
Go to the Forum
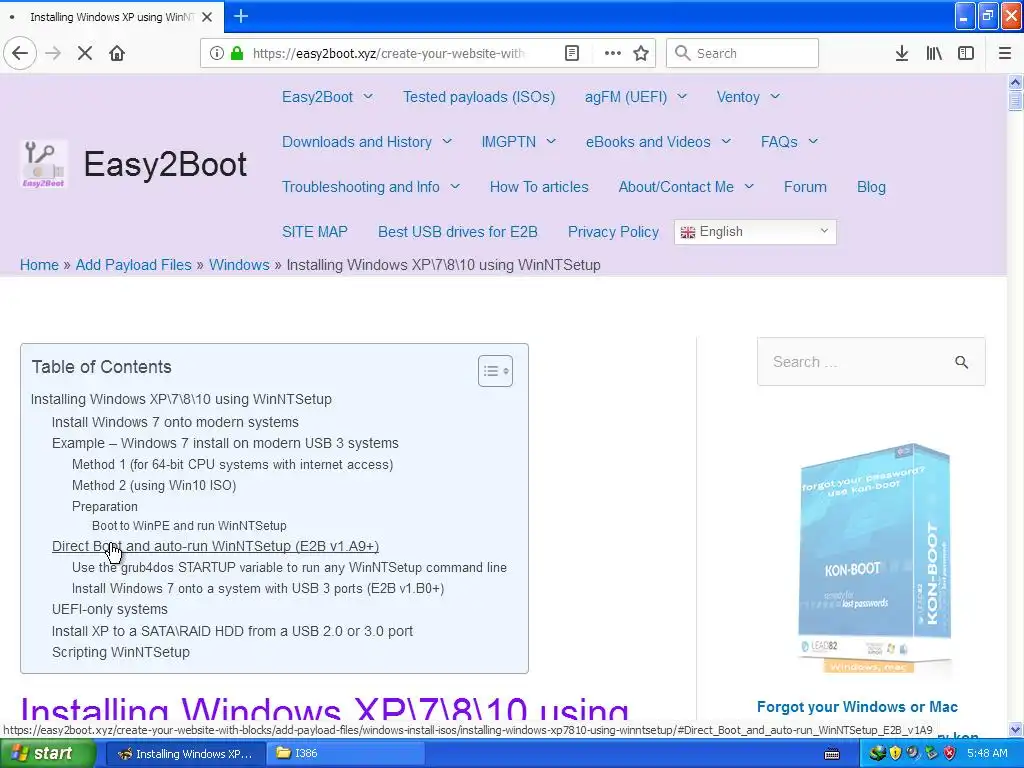click(x=805, y=187)
